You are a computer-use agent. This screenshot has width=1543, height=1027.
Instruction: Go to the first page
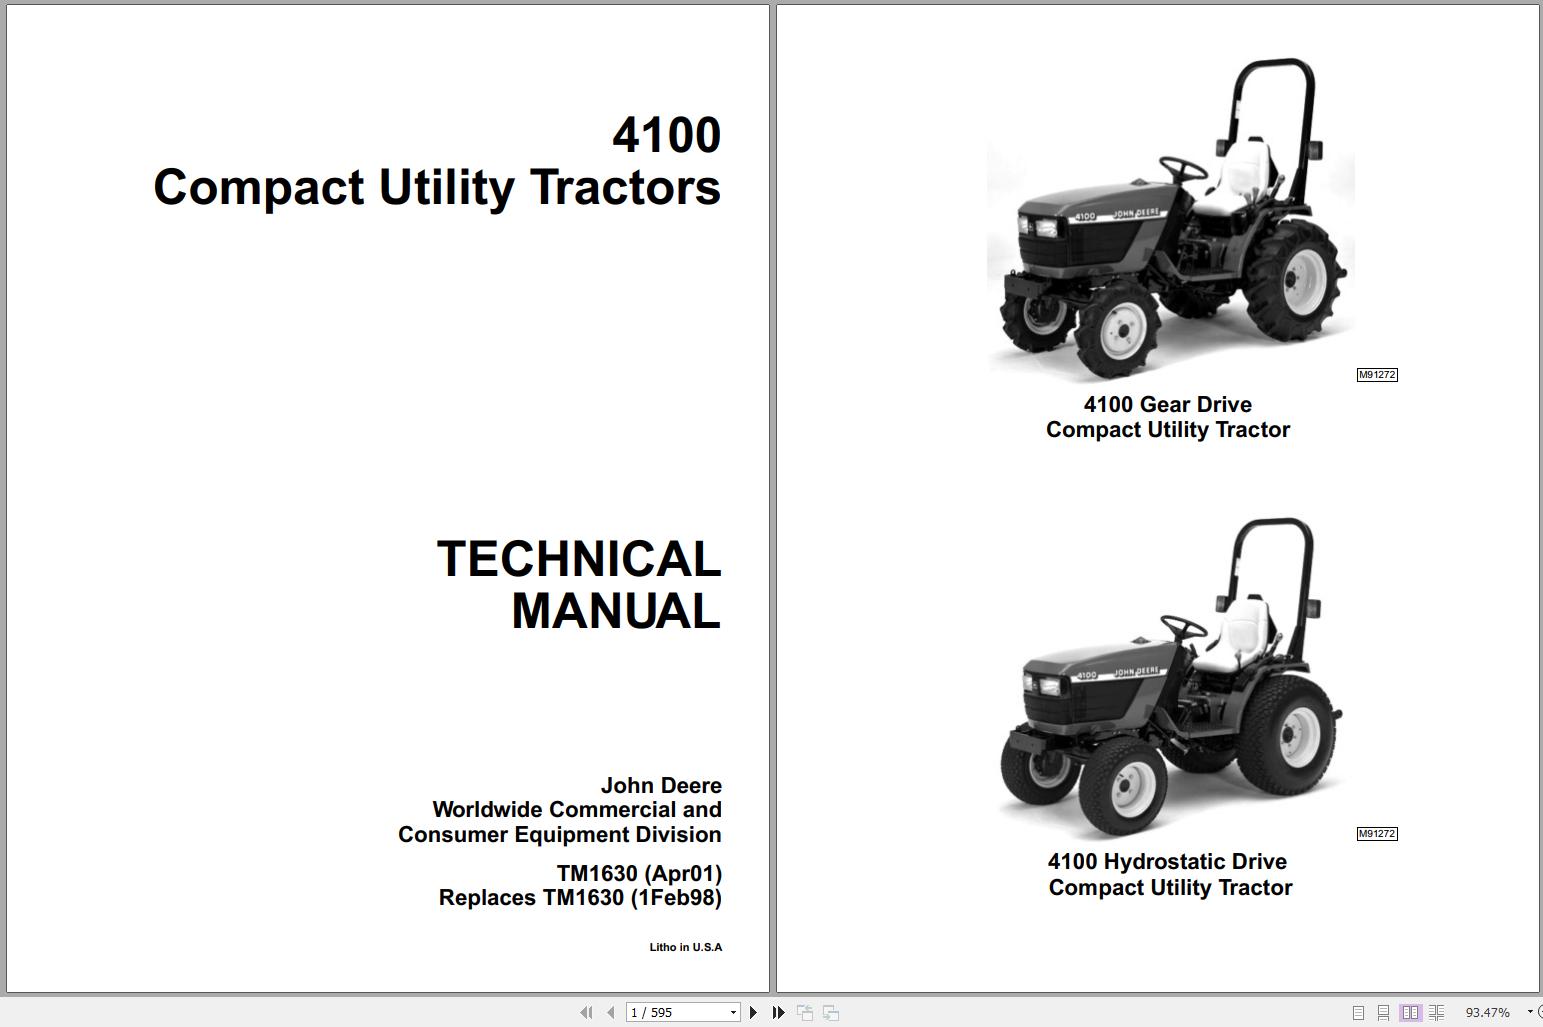(x=586, y=1013)
